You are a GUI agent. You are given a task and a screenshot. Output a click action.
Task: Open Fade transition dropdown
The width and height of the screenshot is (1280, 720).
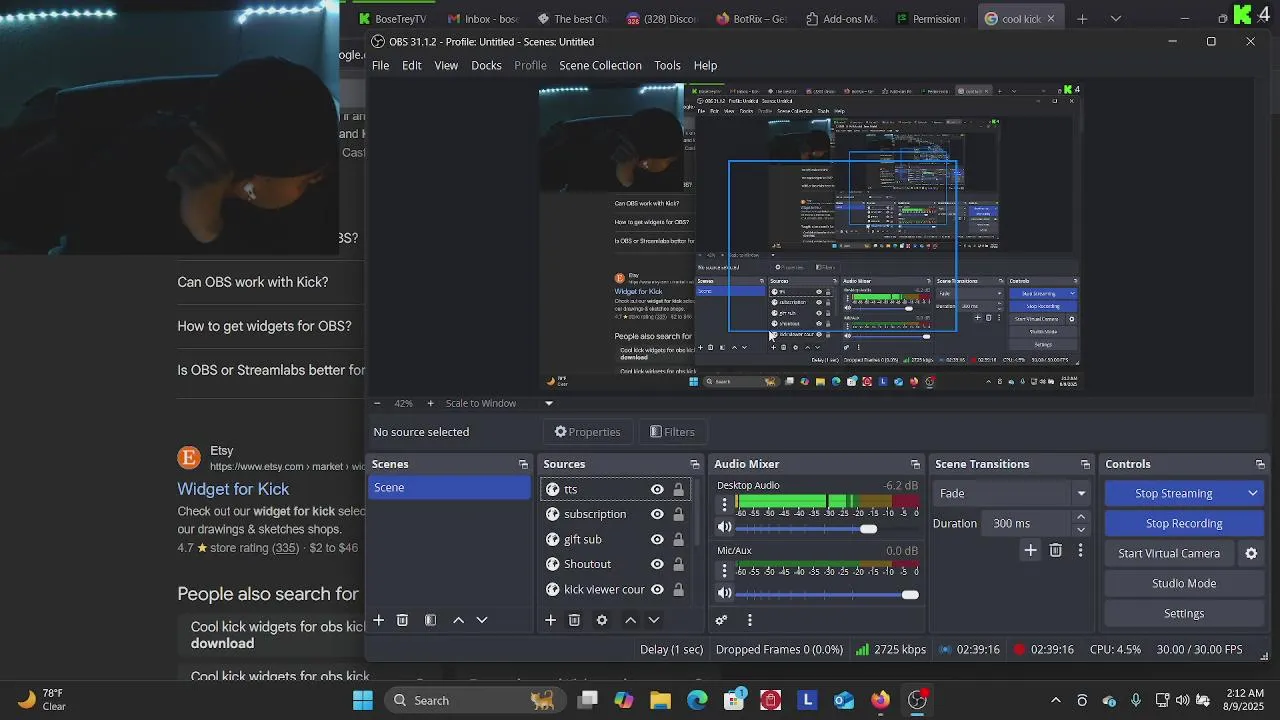[x=1012, y=493]
